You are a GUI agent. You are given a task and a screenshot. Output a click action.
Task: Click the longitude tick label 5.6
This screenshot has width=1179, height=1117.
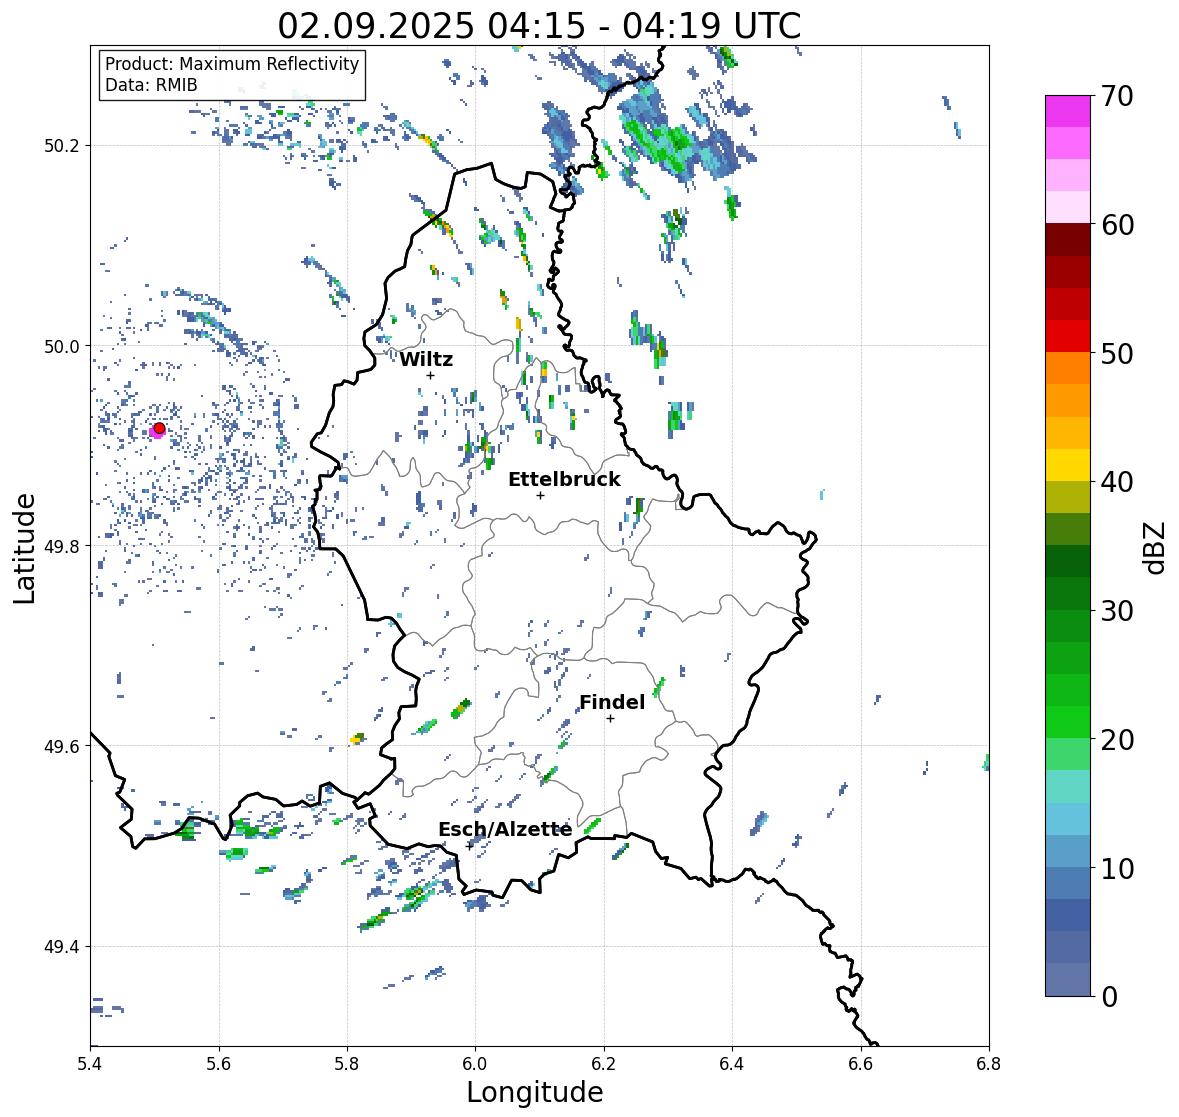coord(219,1063)
